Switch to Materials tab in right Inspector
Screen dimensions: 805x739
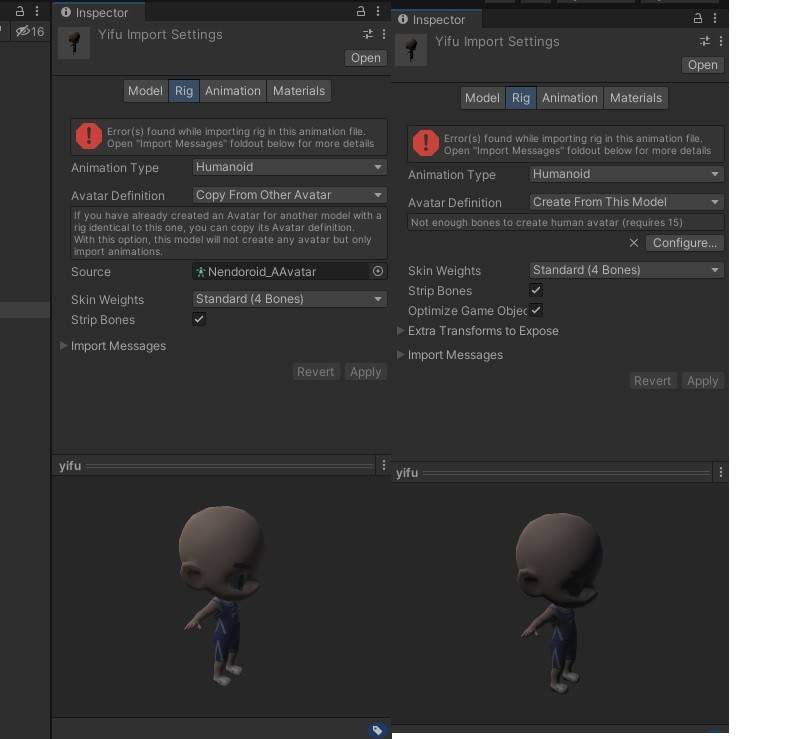click(x=636, y=98)
